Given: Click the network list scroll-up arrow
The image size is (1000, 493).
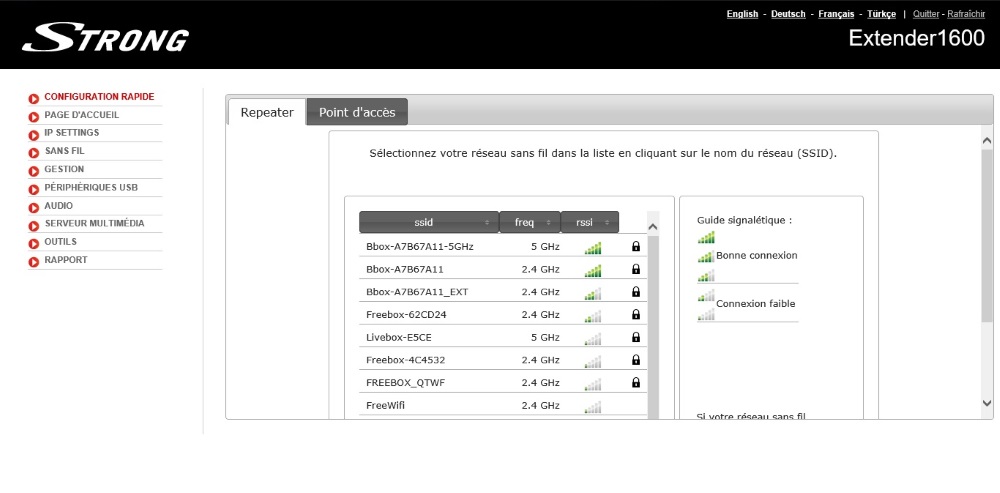Looking at the screenshot, I should coord(652,226).
